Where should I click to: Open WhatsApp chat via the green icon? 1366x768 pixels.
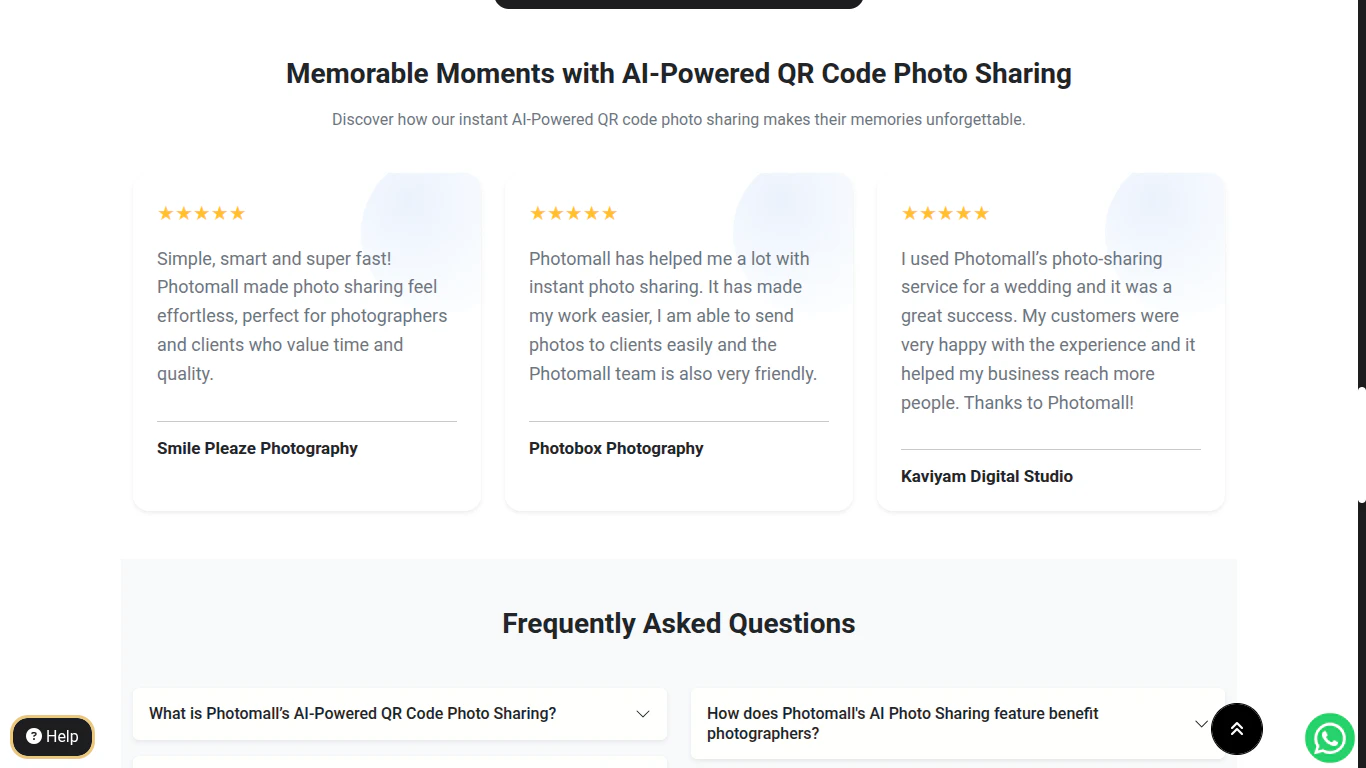point(1329,738)
